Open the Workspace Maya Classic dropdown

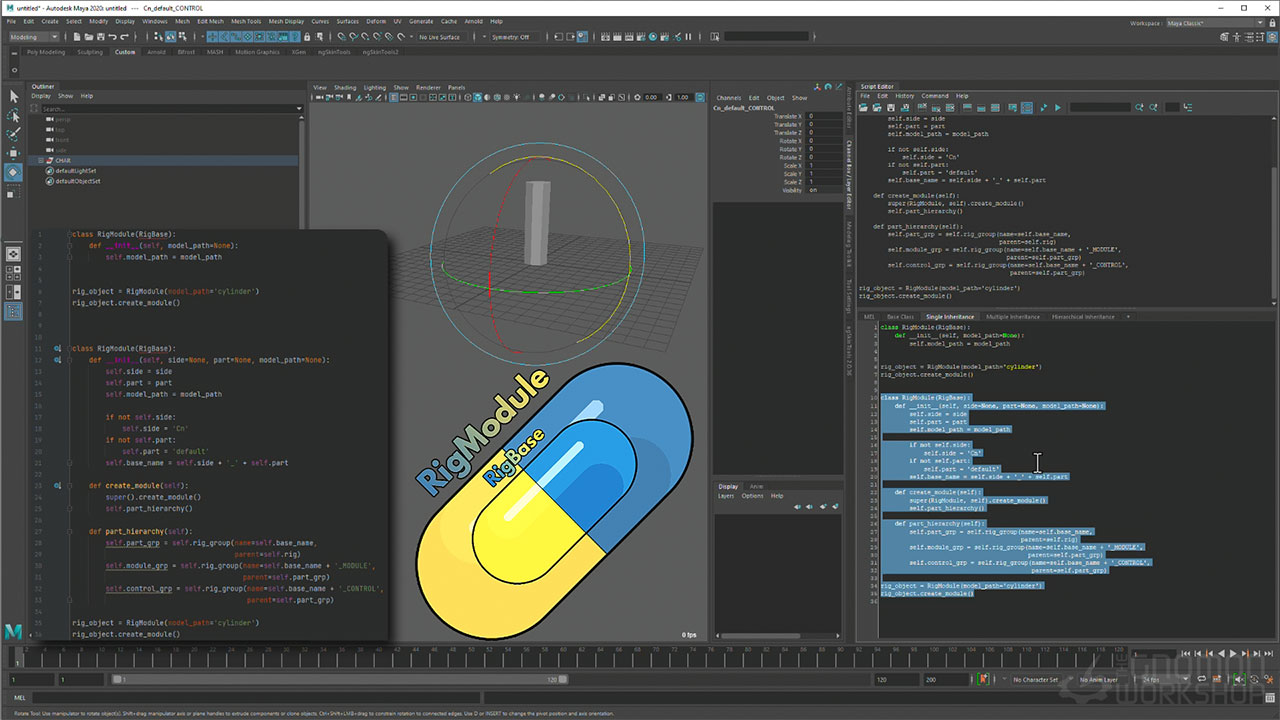(x=1200, y=22)
